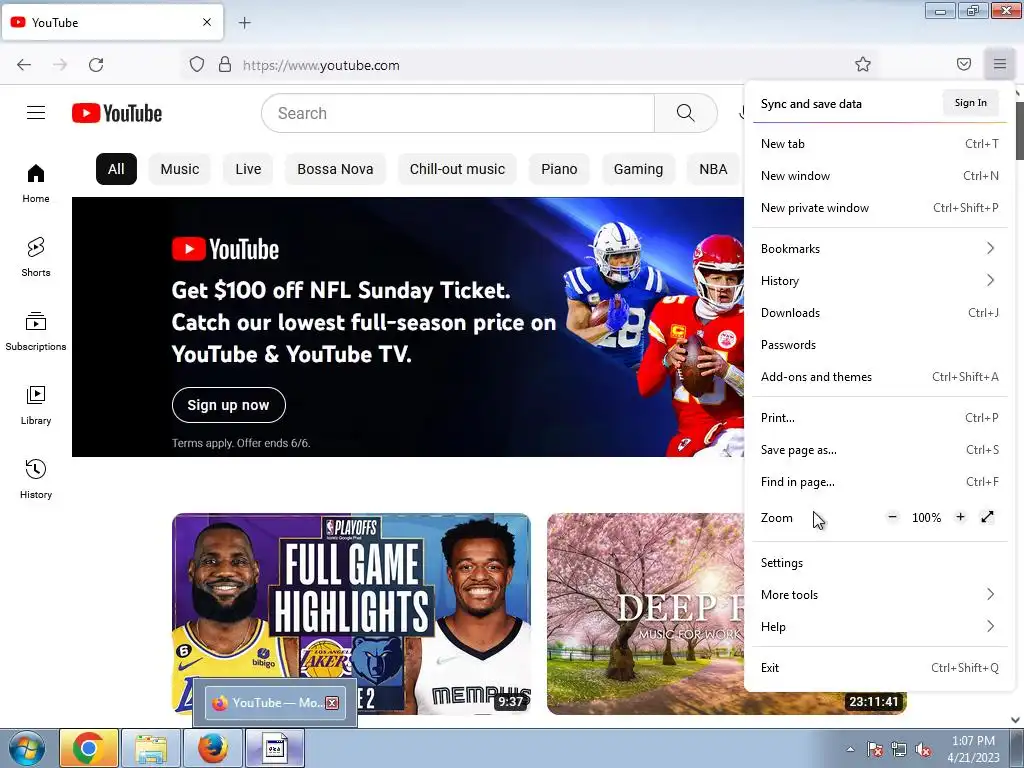Select the Piano filter chip

(x=559, y=169)
